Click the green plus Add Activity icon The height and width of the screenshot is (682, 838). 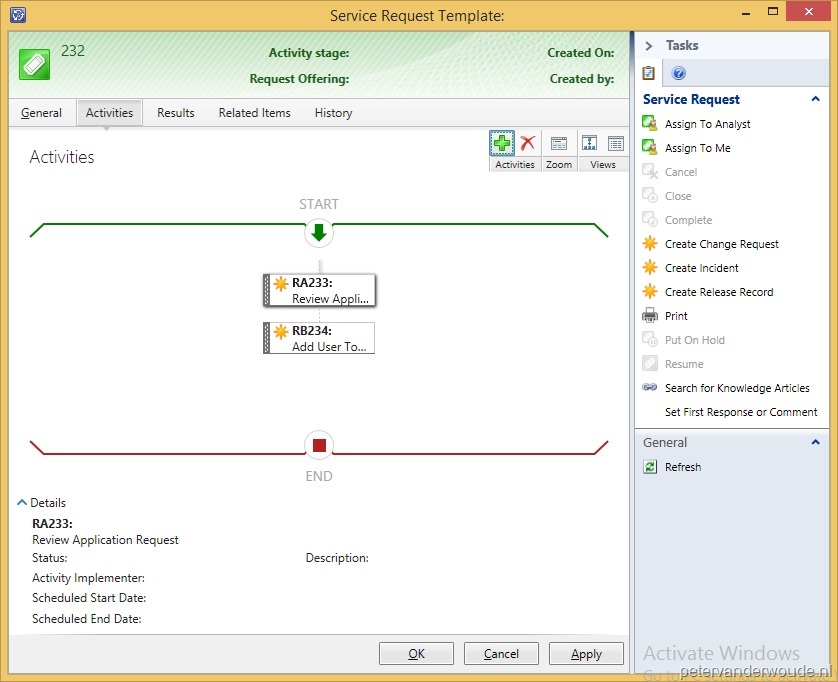[x=502, y=143]
